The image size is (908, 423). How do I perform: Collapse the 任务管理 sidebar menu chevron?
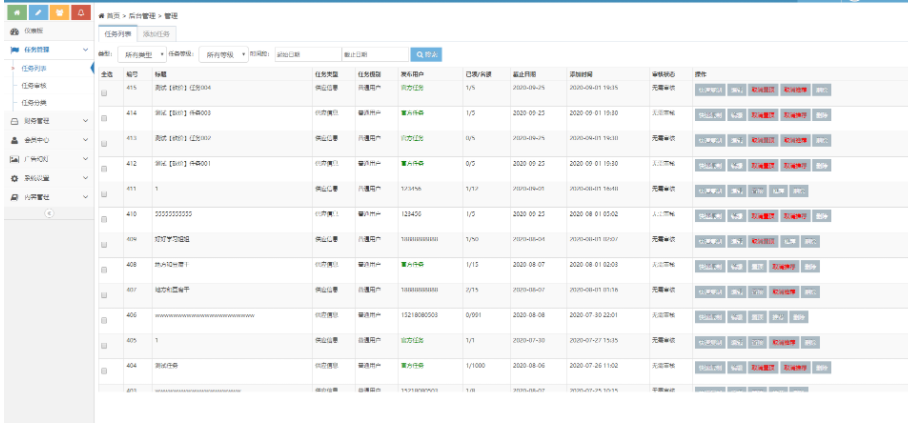pyautogui.click(x=85, y=50)
